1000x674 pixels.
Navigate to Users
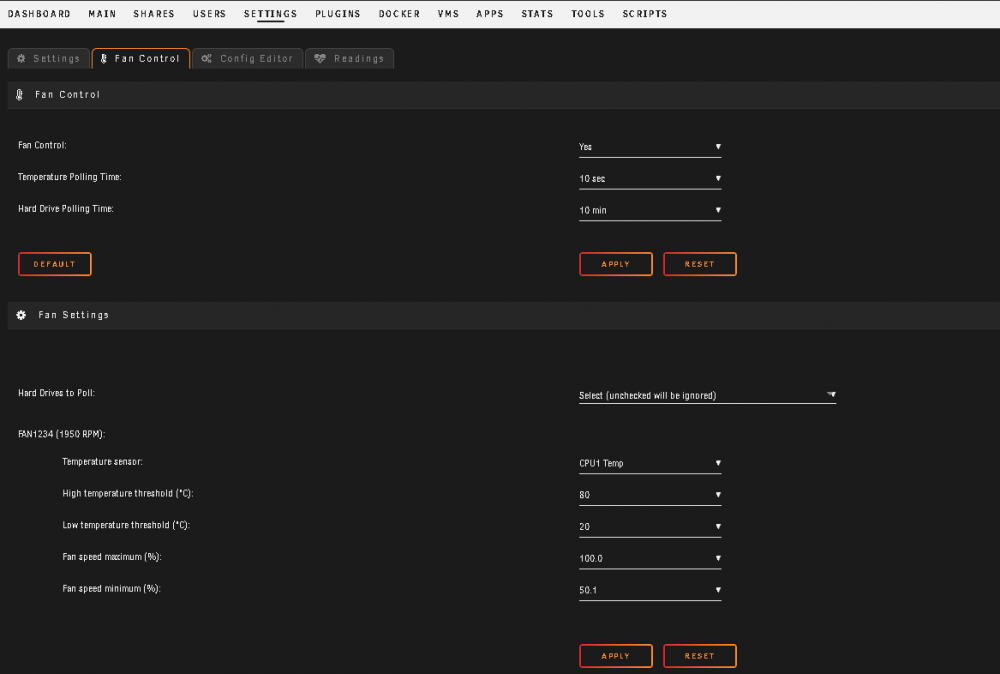click(209, 13)
